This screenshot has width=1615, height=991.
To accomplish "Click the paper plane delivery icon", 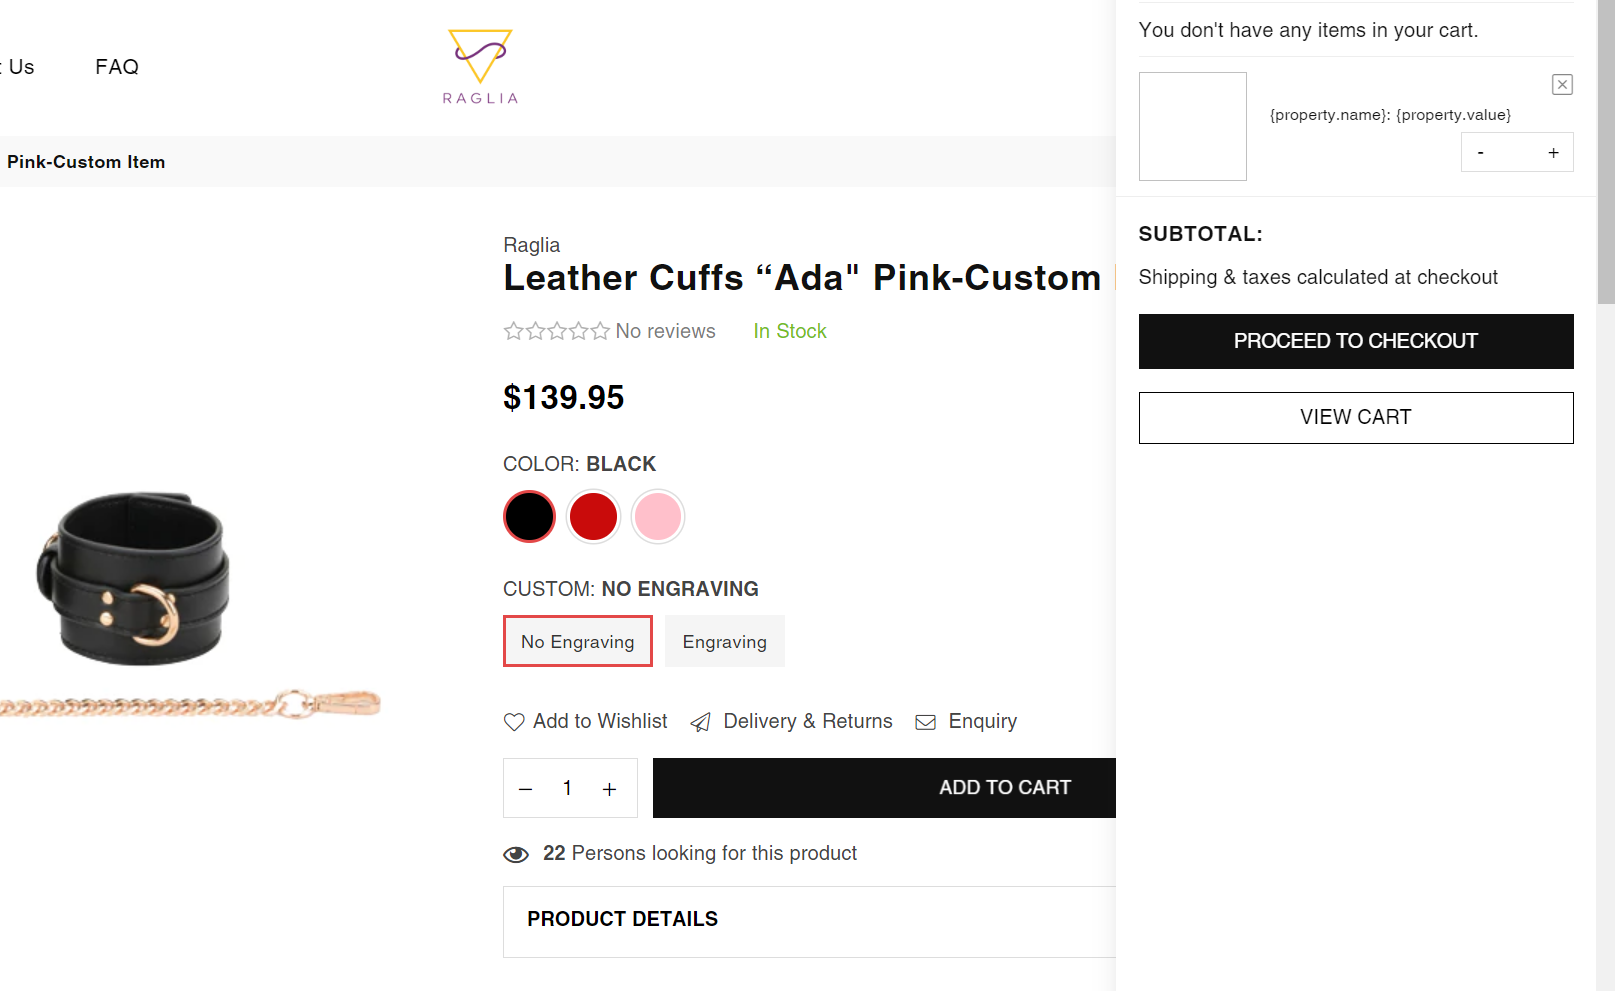I will click(701, 722).
